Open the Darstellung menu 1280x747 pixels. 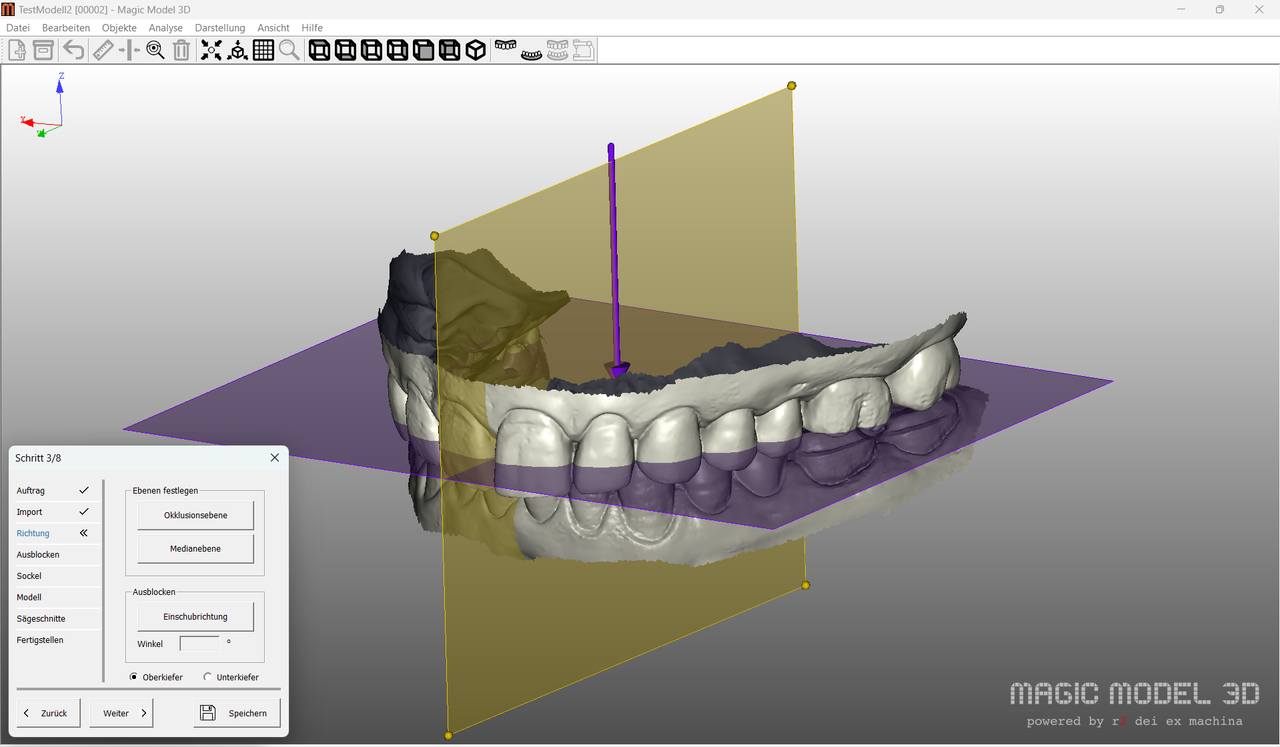click(x=220, y=28)
